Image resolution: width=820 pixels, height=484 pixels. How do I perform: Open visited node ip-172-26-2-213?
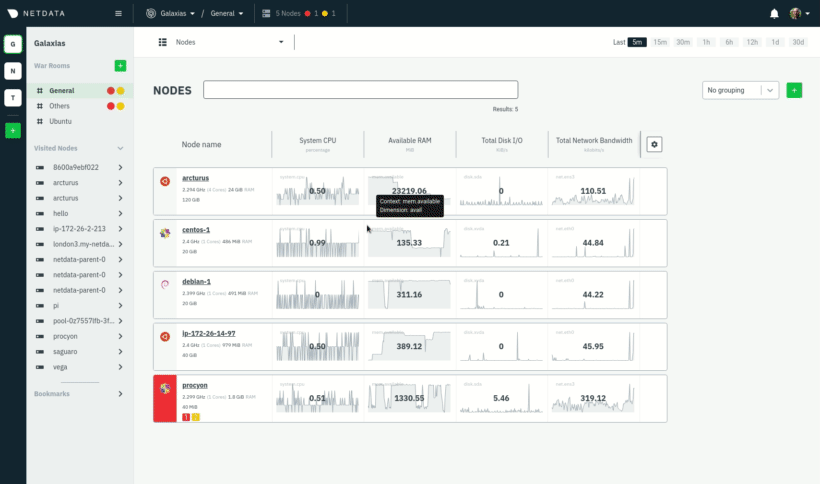[x=79, y=229]
